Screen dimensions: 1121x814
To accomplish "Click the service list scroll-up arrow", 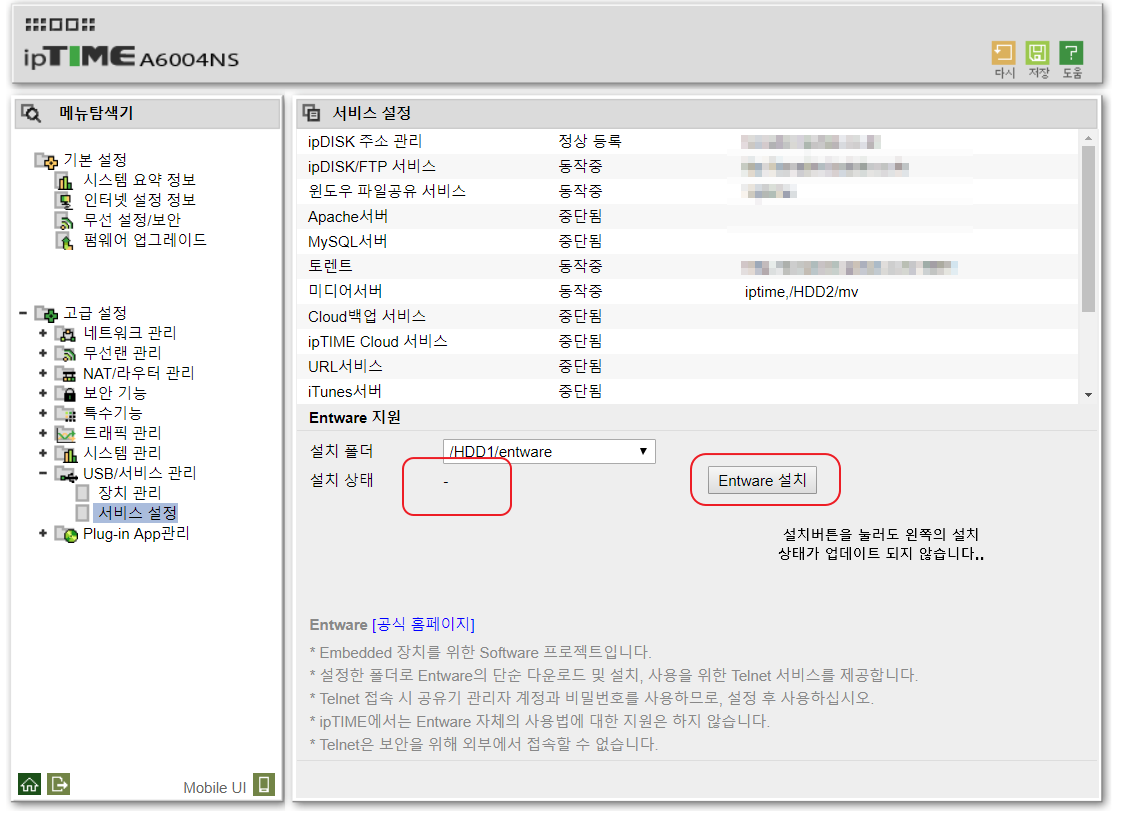I will [1088, 138].
